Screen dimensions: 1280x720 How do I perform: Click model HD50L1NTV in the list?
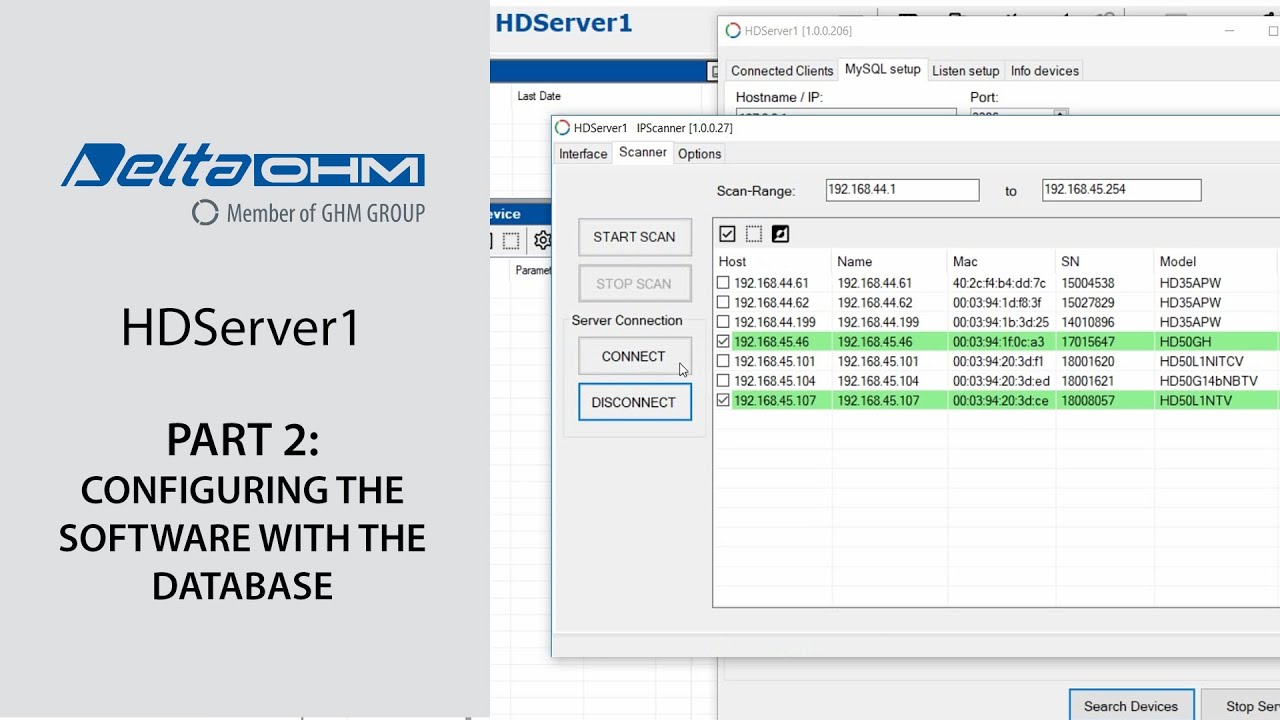1195,400
